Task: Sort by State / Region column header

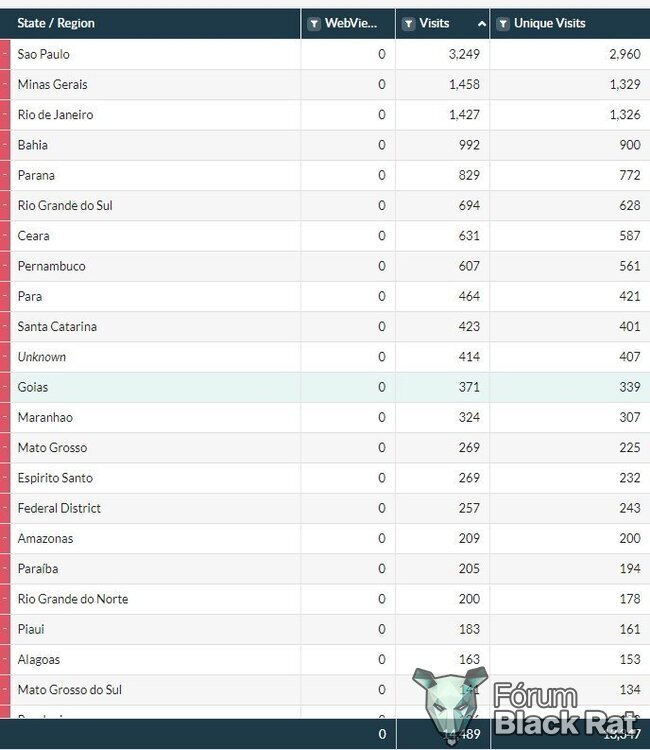Action: pos(56,23)
